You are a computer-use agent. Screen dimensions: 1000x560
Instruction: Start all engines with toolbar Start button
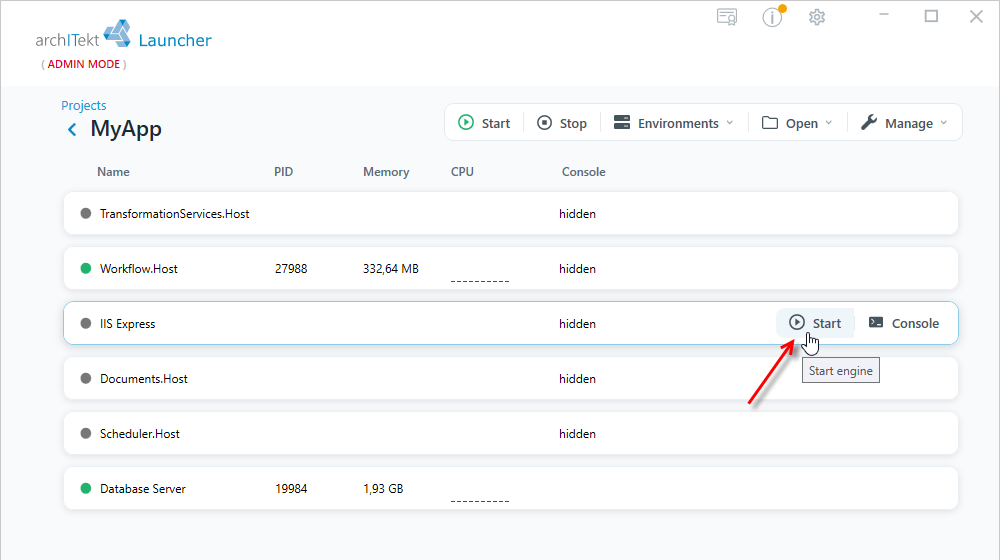tap(485, 123)
